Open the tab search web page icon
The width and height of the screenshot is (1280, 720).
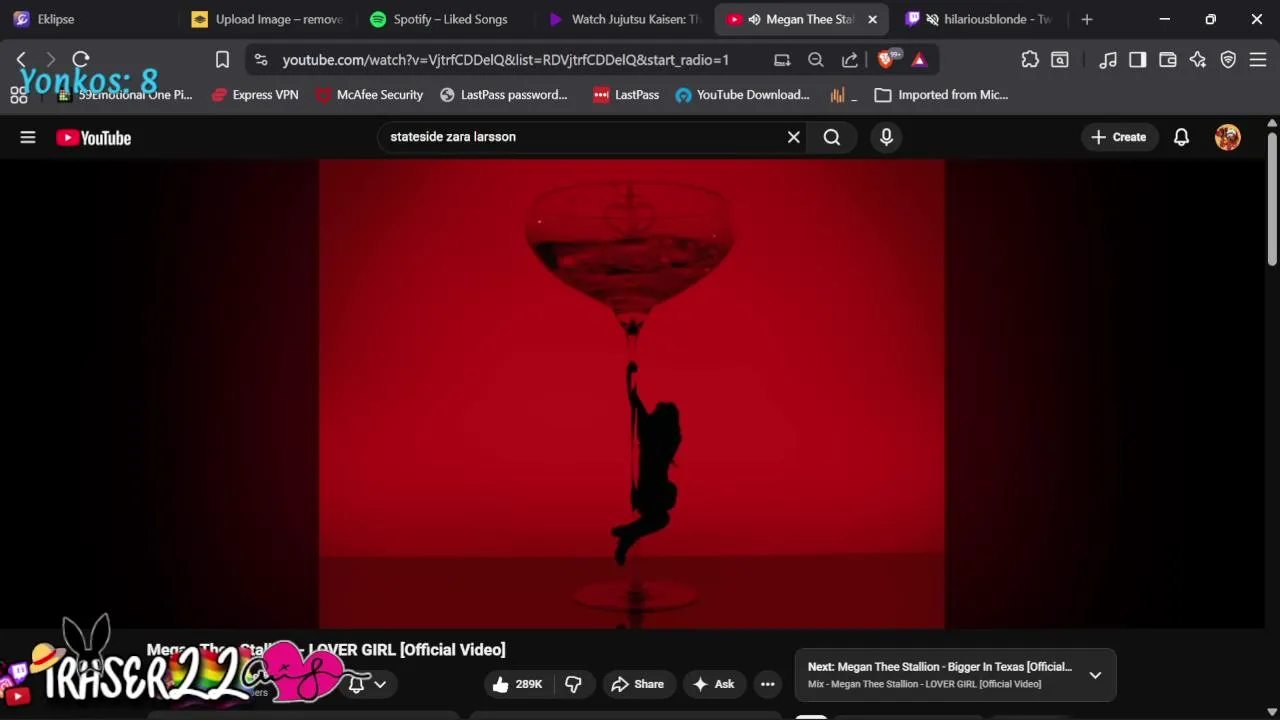click(1060, 60)
